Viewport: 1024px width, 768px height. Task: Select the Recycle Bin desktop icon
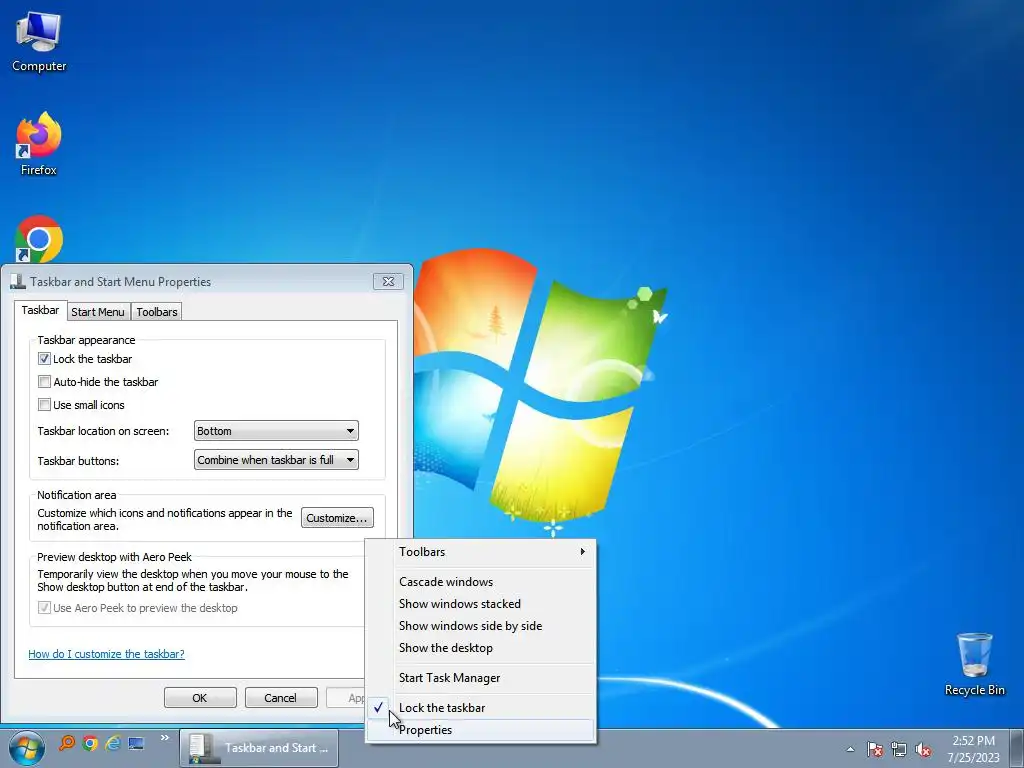[x=974, y=664]
